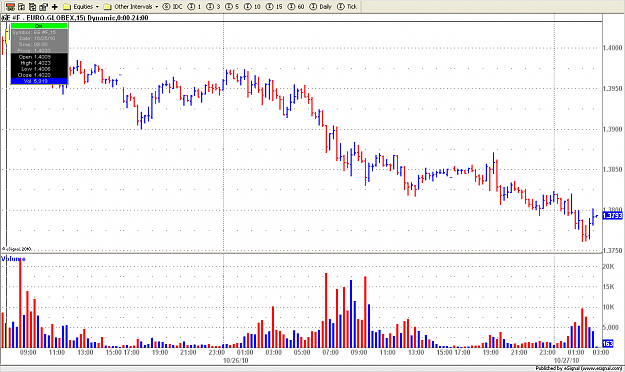625x372 pixels.
Task: Click the second toolbar icon with arrows
Action: tap(22, 7)
